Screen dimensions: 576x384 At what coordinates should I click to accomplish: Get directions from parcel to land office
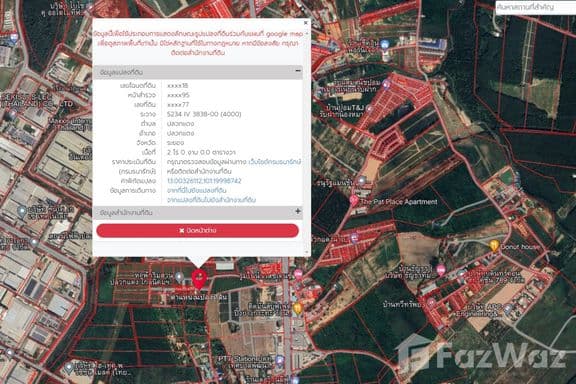(x=211, y=200)
